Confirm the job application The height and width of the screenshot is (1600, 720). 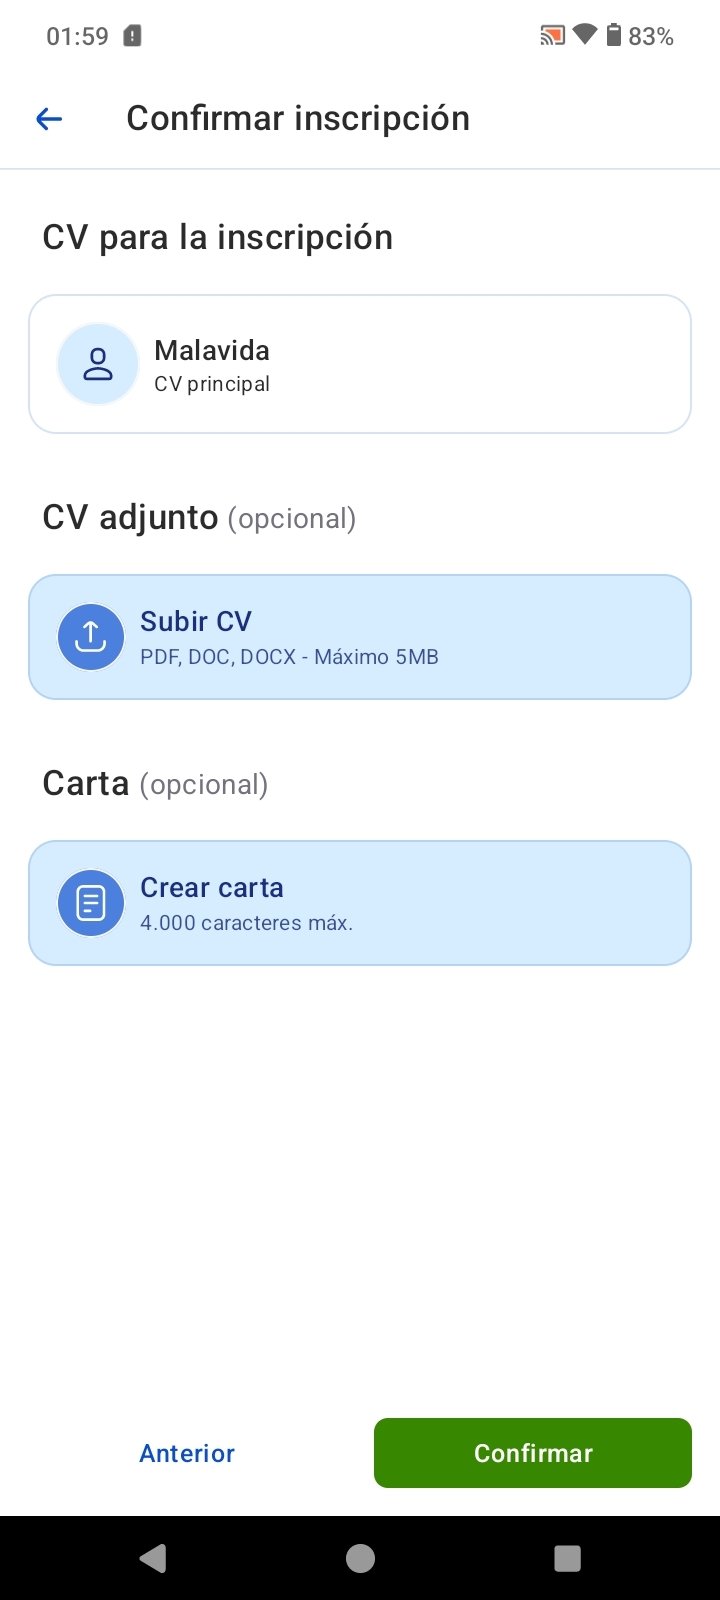point(532,1452)
